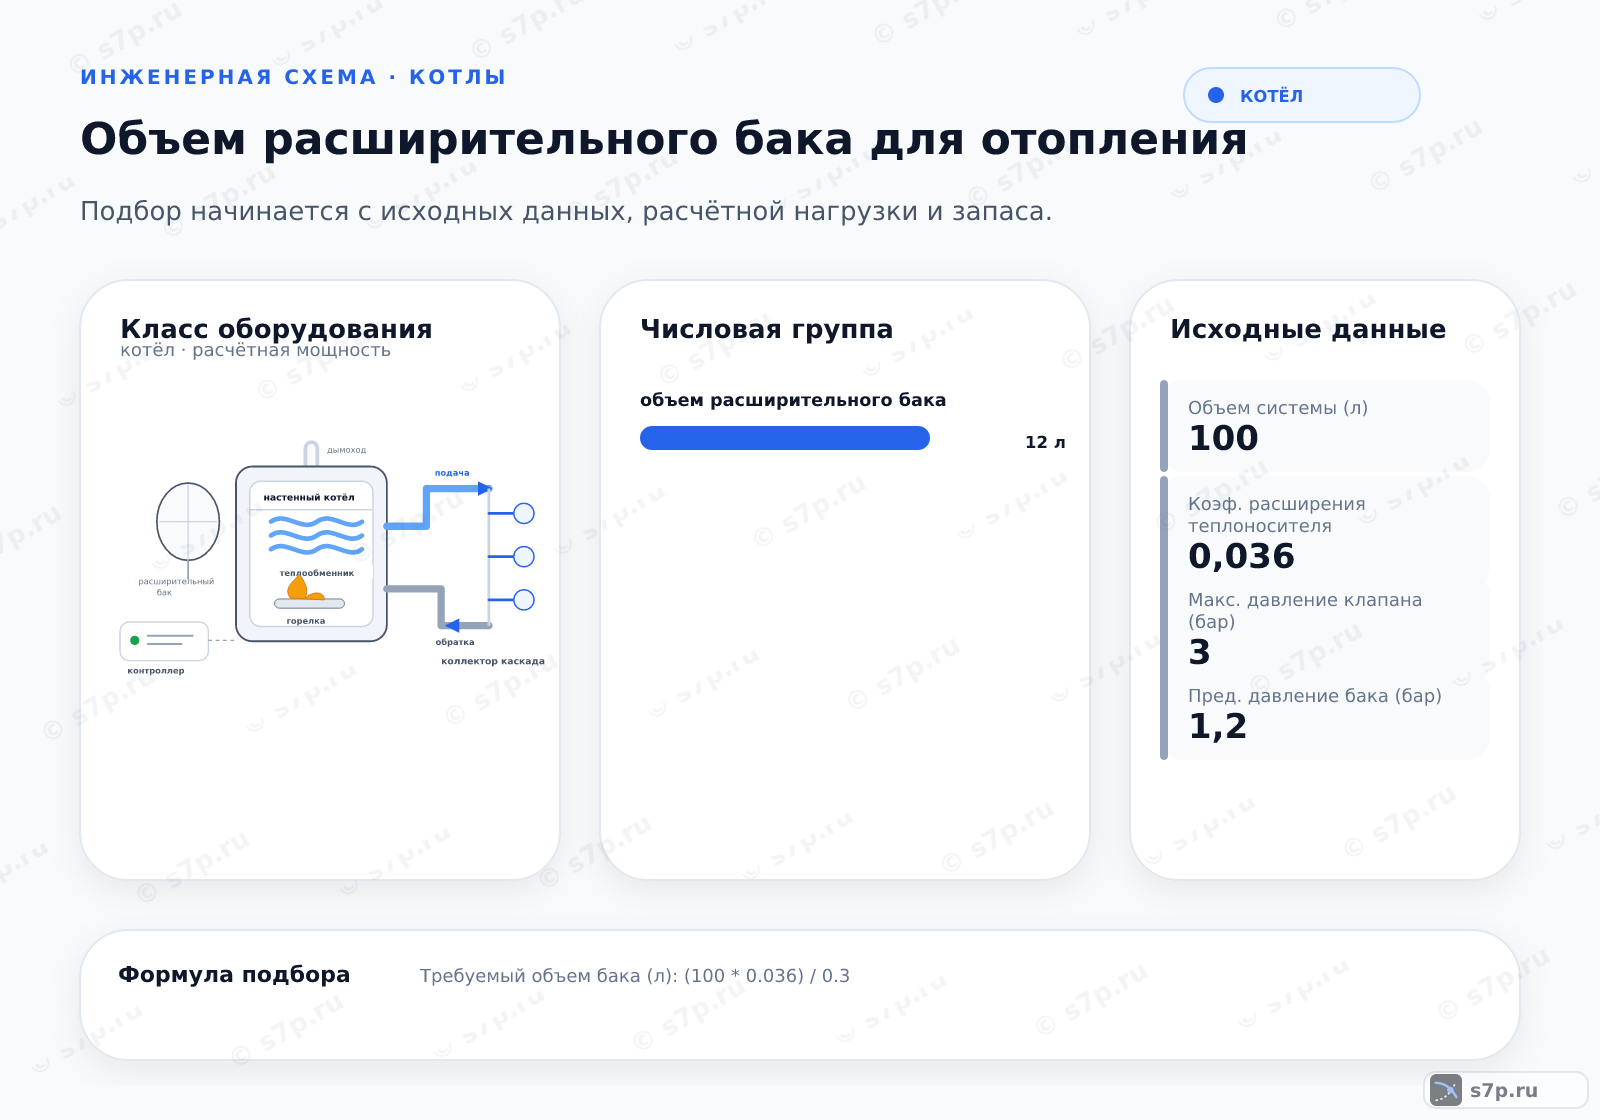Click the 'горелка' label

pos(306,621)
